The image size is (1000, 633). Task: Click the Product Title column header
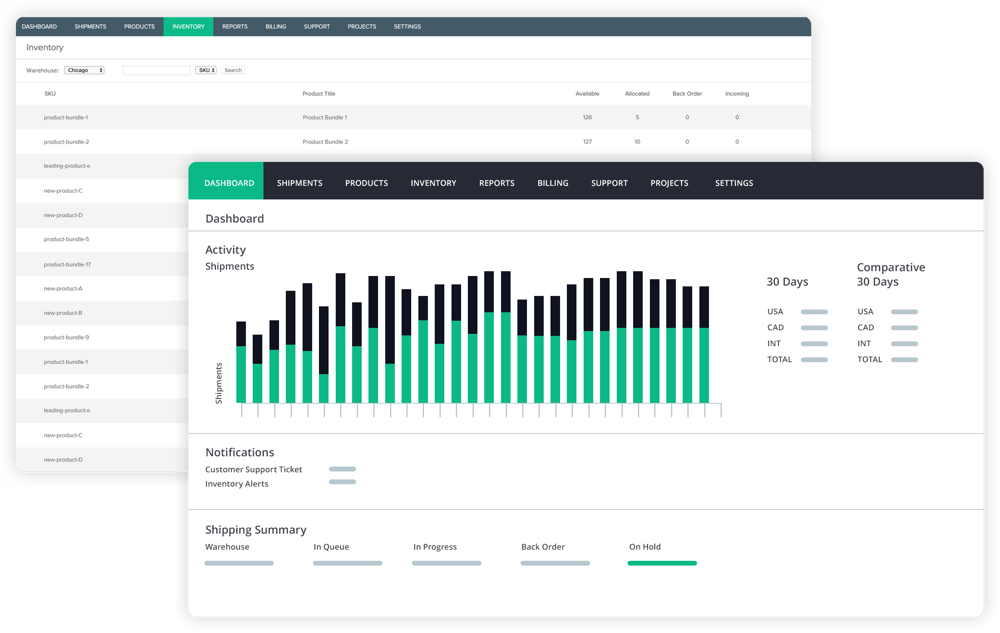pos(318,94)
